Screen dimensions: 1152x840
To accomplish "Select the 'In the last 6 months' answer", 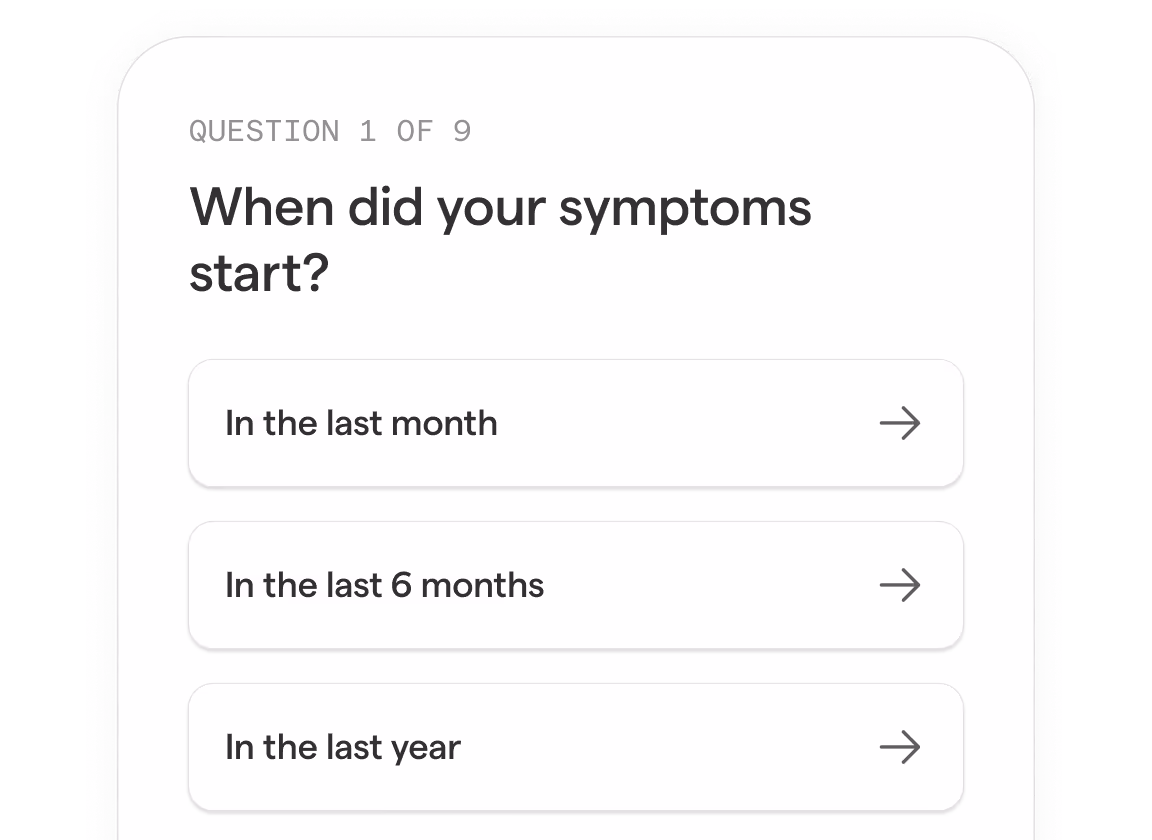I will click(x=575, y=585).
